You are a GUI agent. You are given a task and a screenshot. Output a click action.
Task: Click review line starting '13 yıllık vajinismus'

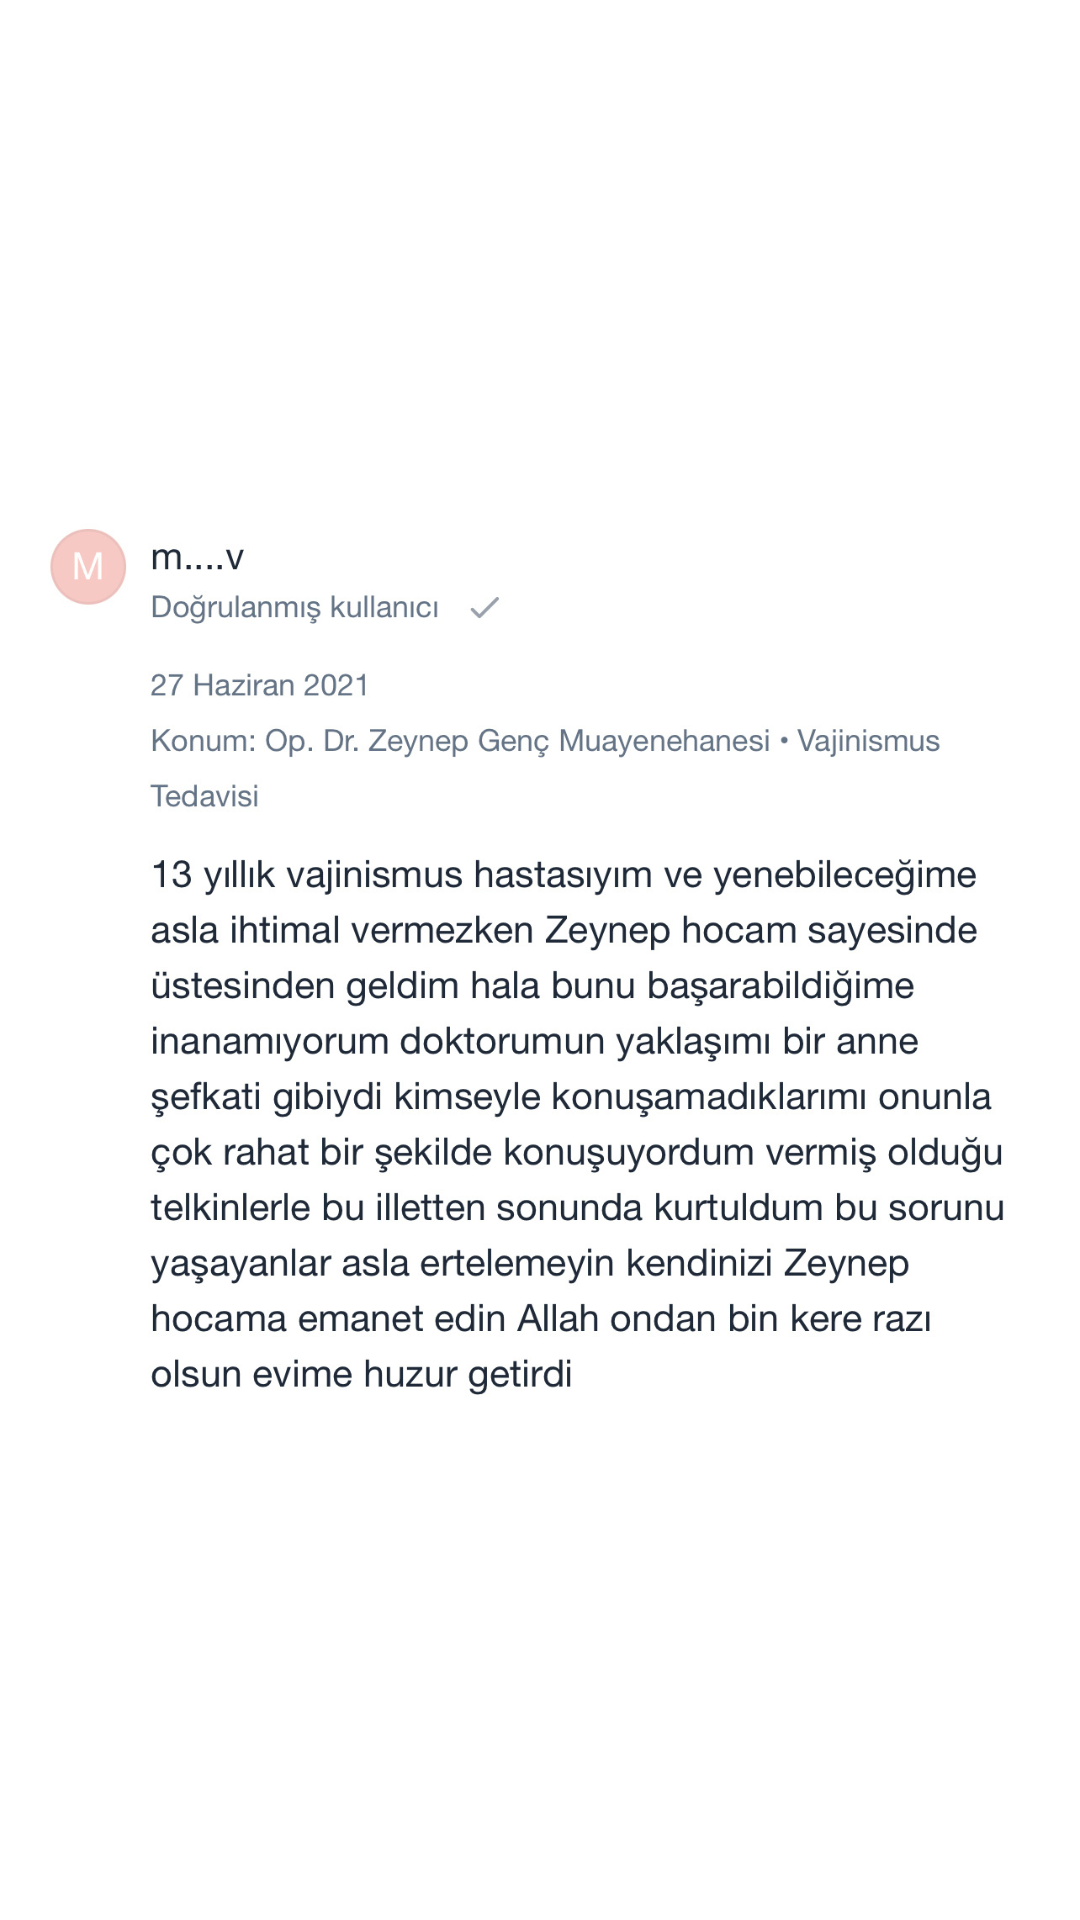[x=563, y=875]
